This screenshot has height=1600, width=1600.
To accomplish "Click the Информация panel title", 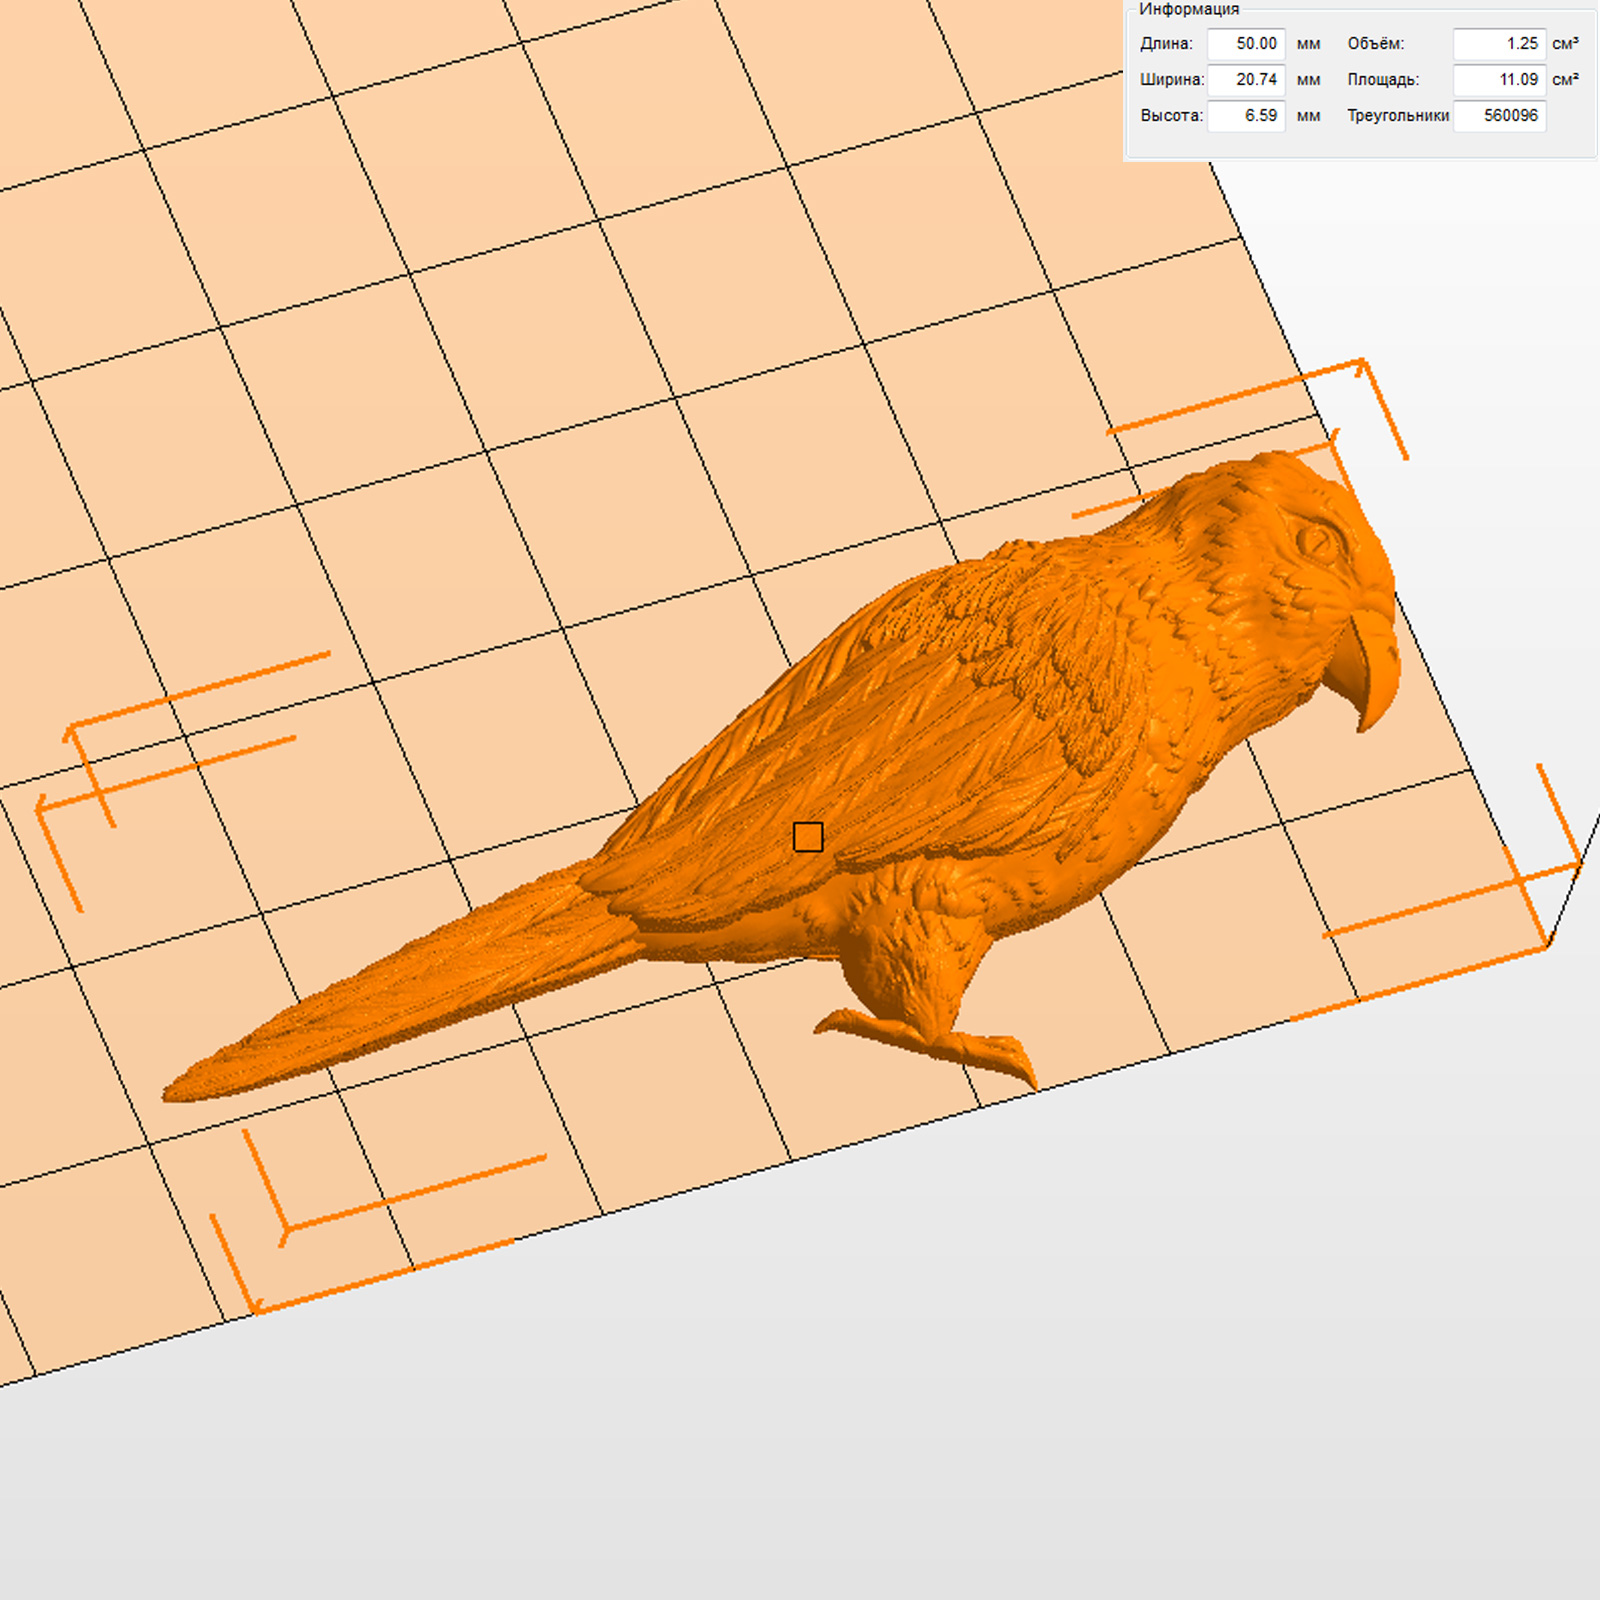I will tap(1188, 10).
